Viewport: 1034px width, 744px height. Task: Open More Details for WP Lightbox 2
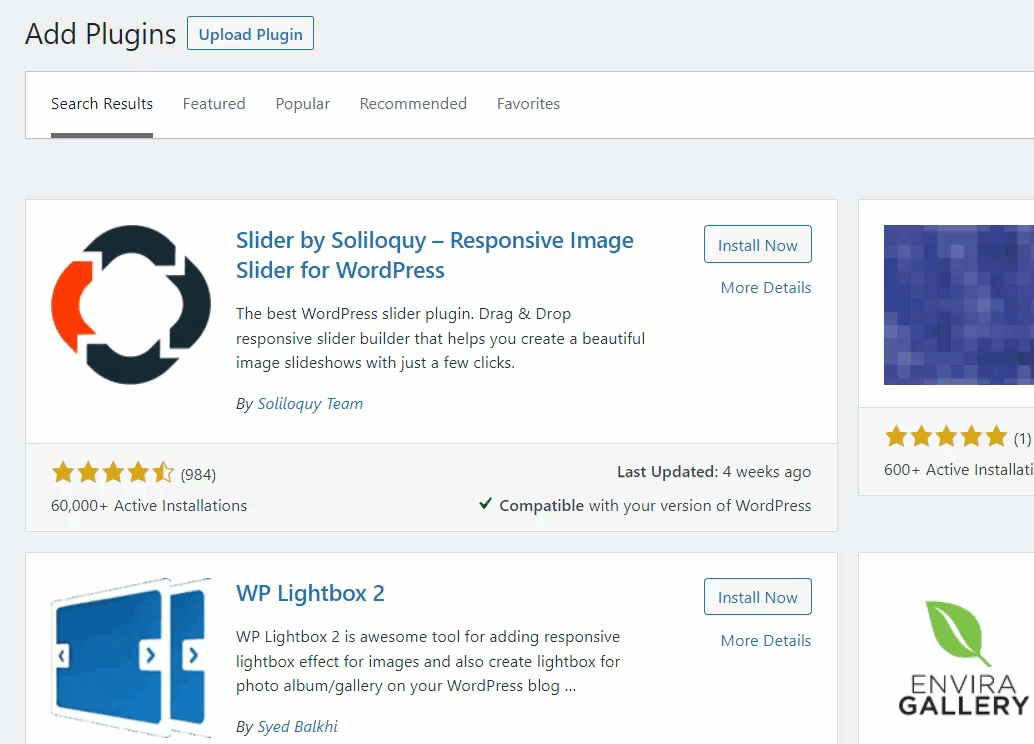[766, 640]
